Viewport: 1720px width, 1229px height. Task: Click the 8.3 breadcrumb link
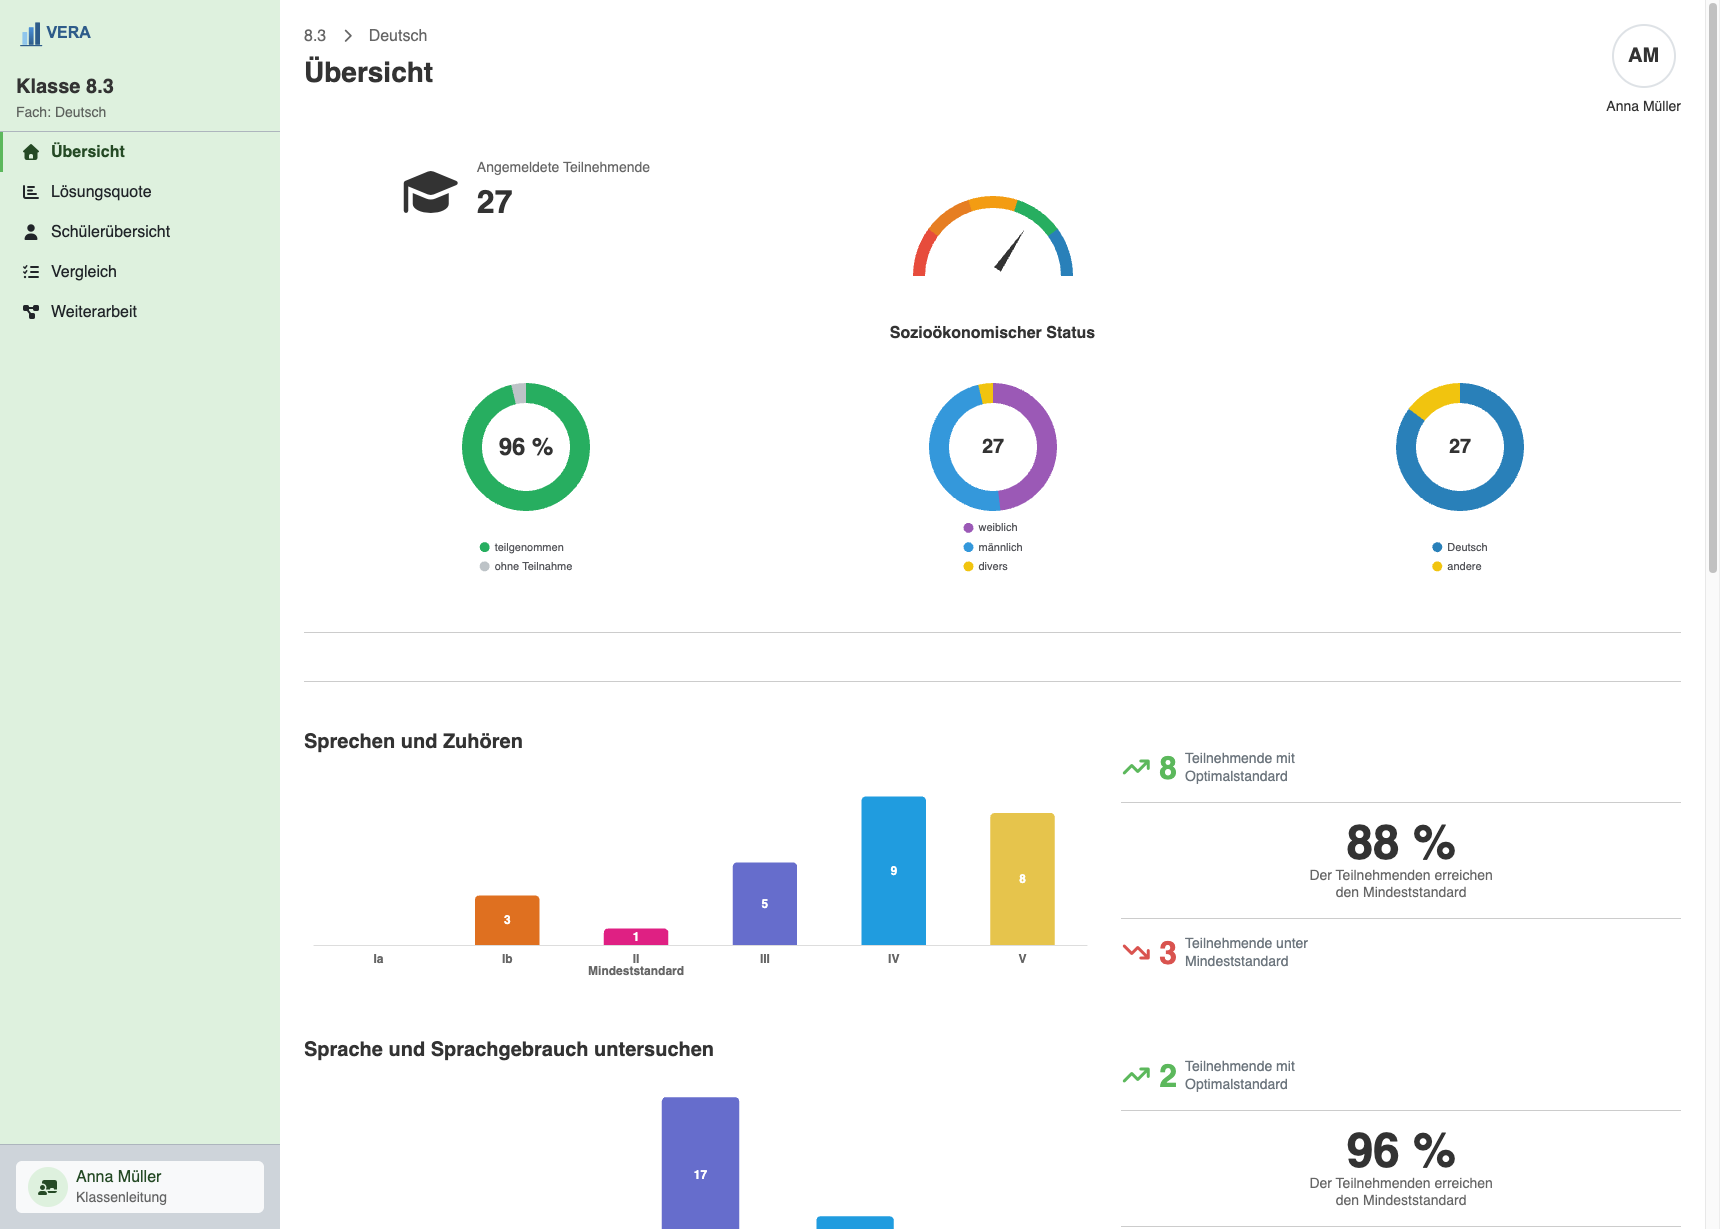point(315,36)
